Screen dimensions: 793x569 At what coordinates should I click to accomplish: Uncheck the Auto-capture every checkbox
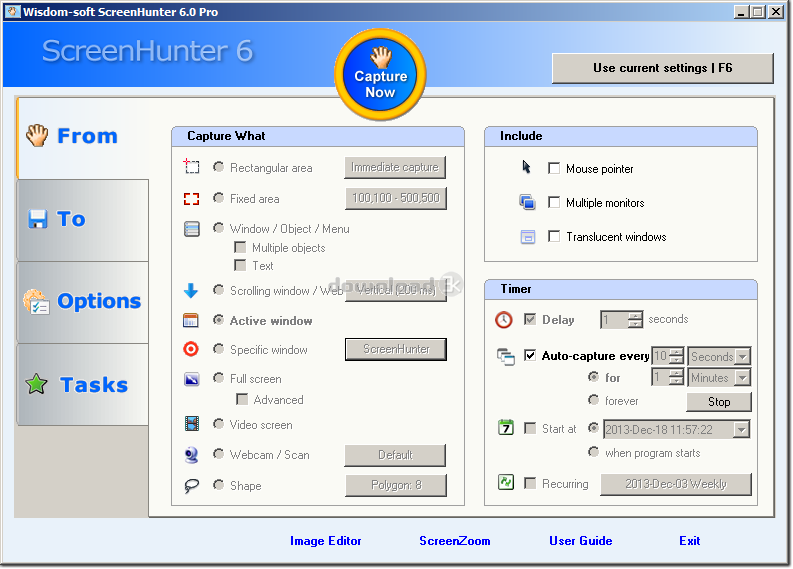[x=530, y=355]
